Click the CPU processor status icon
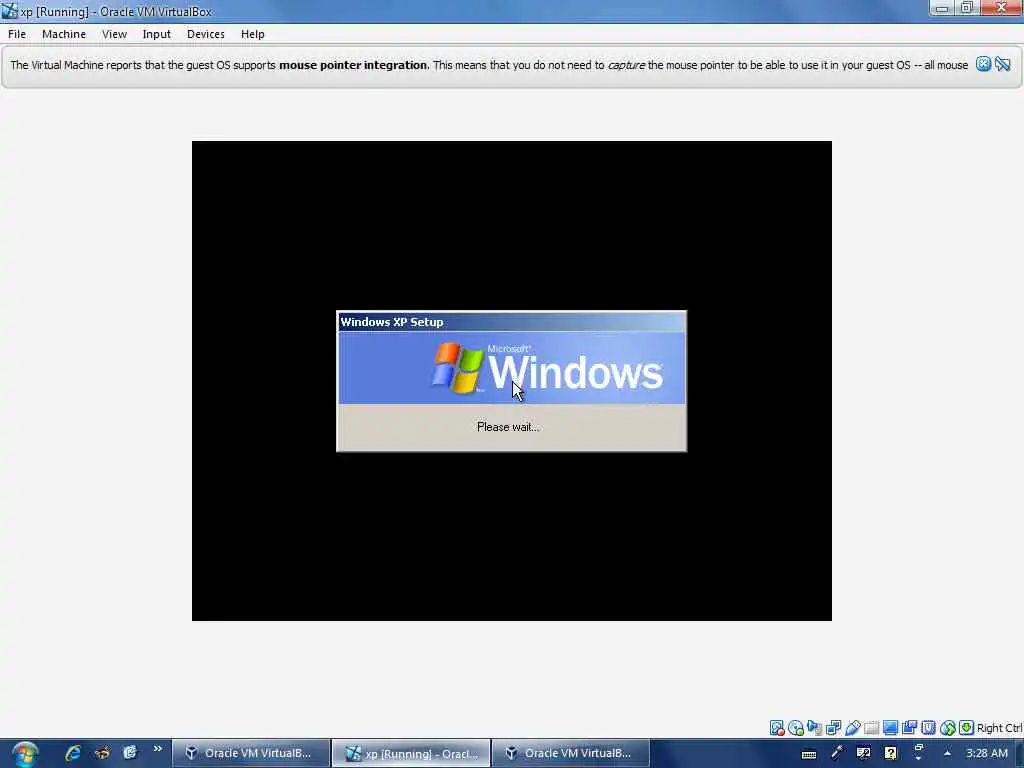 click(928, 728)
